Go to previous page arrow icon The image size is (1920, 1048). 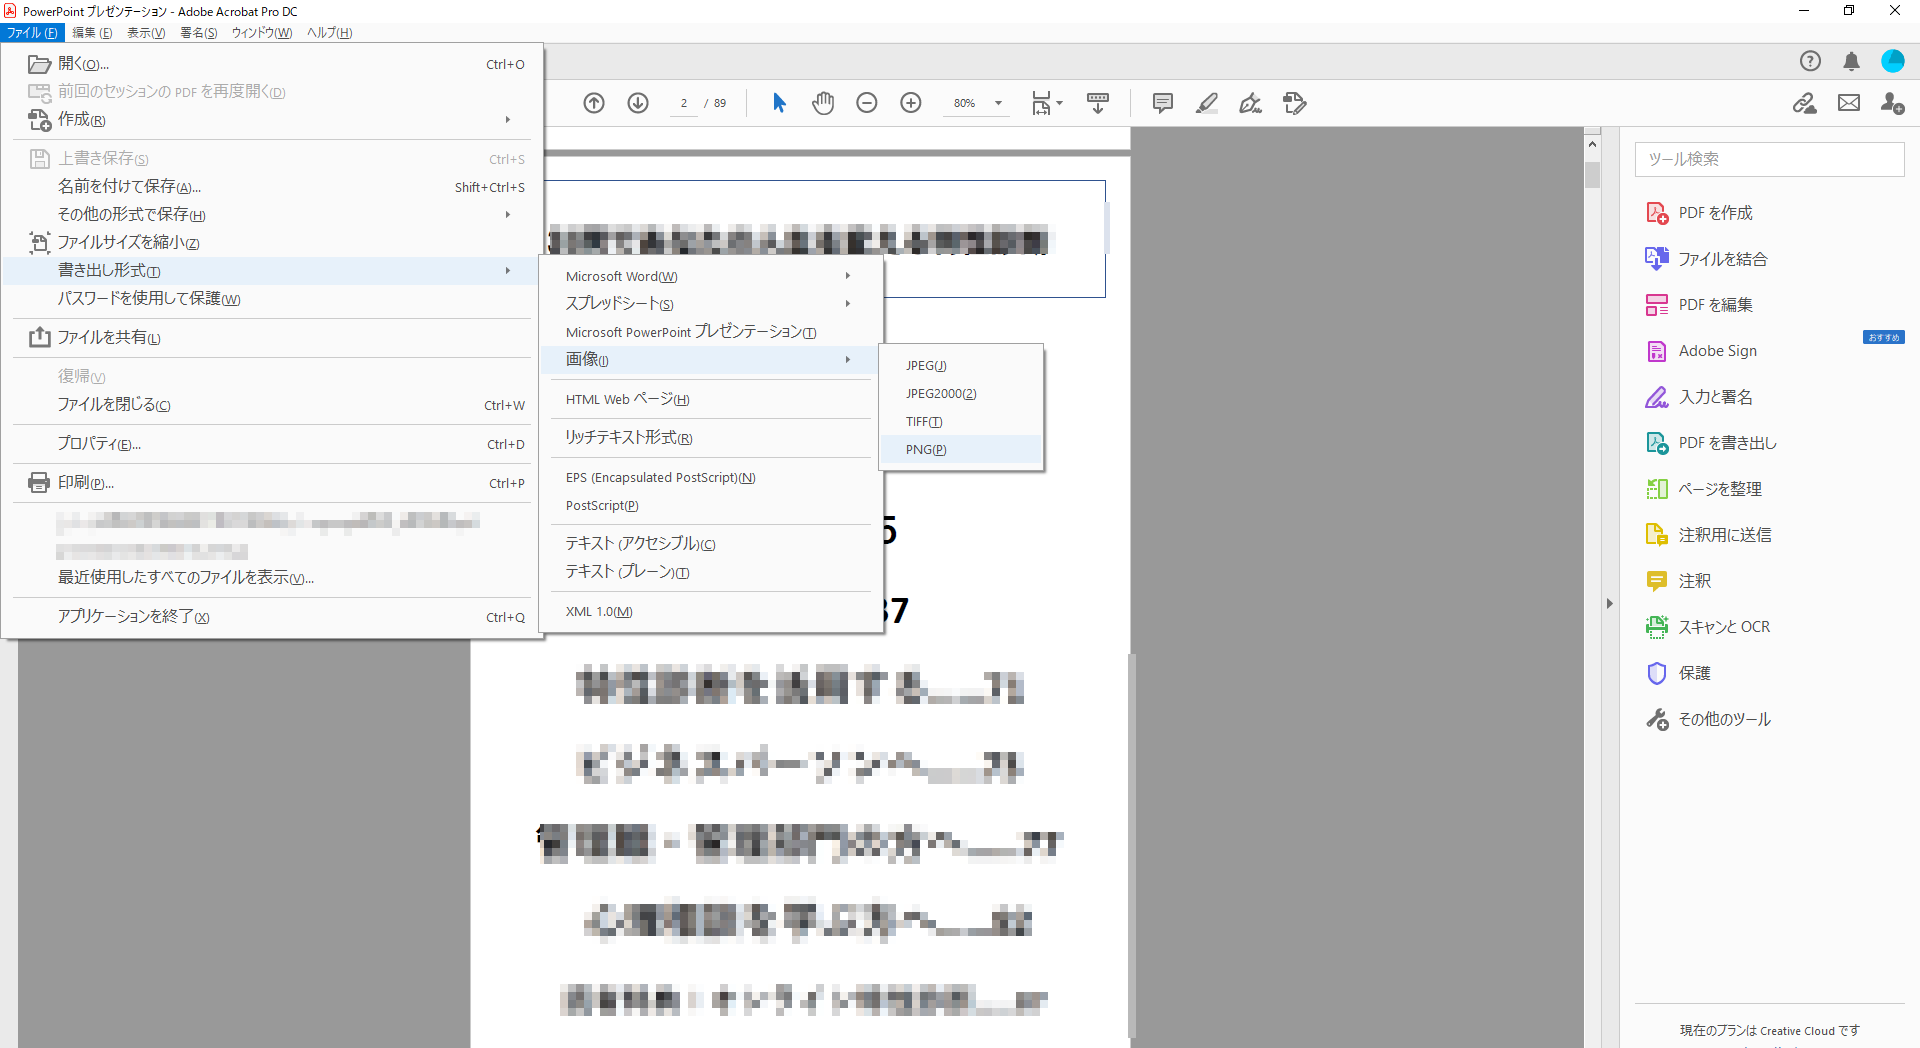(594, 103)
